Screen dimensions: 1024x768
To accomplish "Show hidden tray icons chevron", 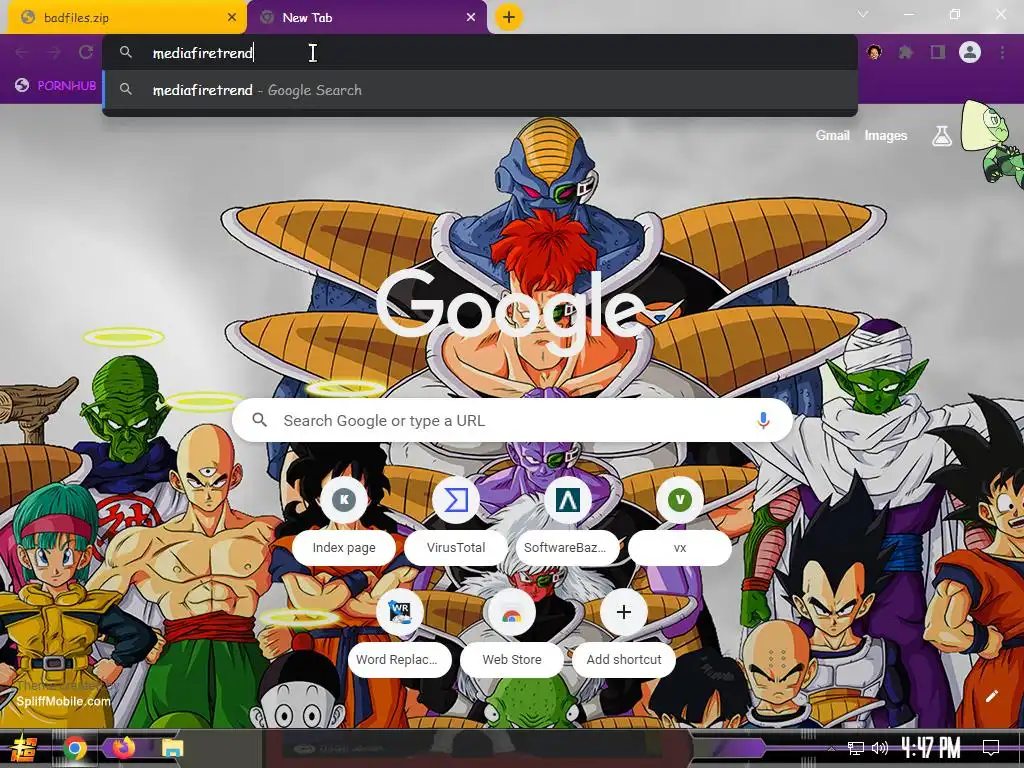I will click(831, 748).
